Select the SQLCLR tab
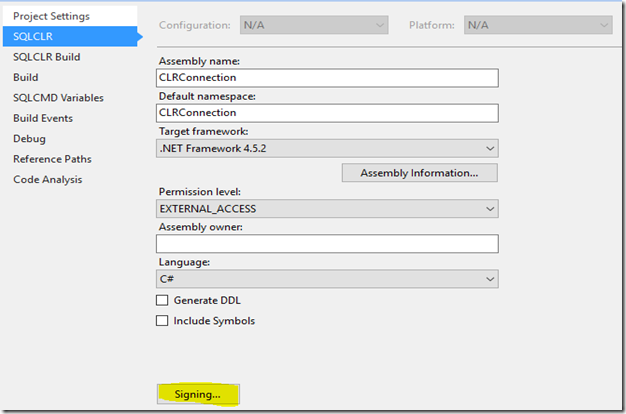Viewport: 626px width, 414px height. [35, 36]
